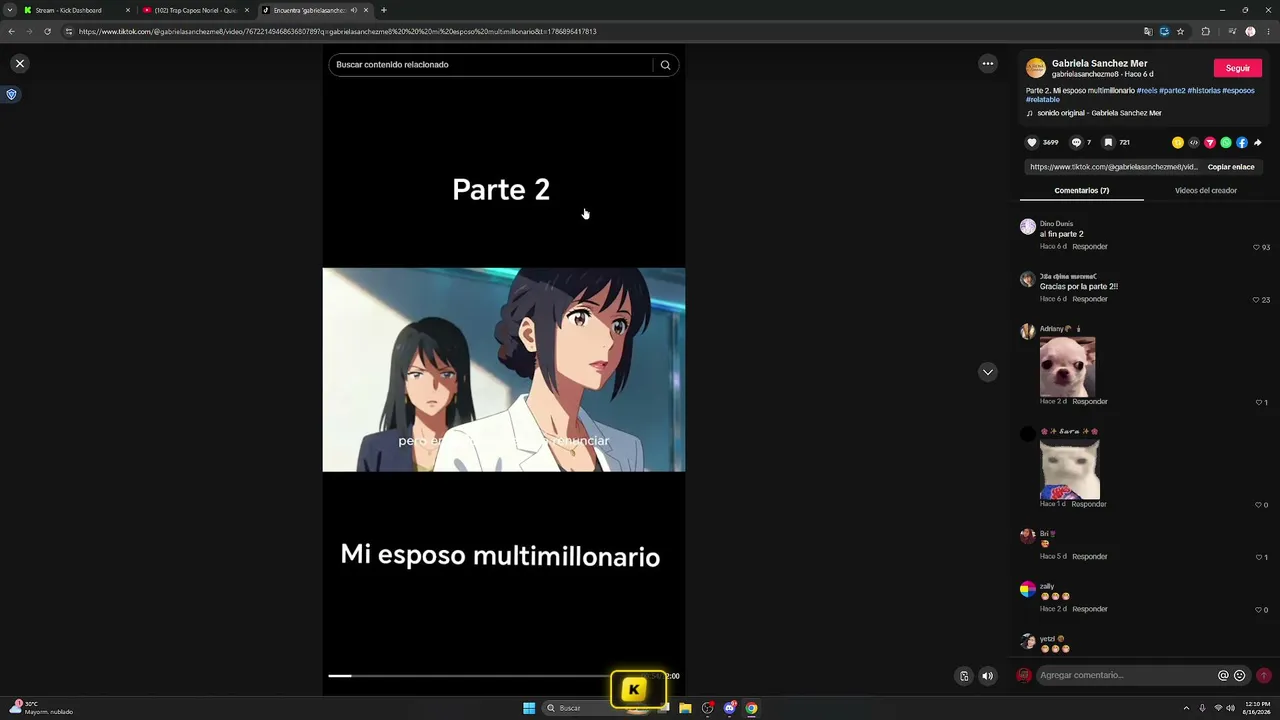Expand more share options arrow
Image resolution: width=1280 pixels, height=720 pixels.
pyautogui.click(x=1258, y=143)
